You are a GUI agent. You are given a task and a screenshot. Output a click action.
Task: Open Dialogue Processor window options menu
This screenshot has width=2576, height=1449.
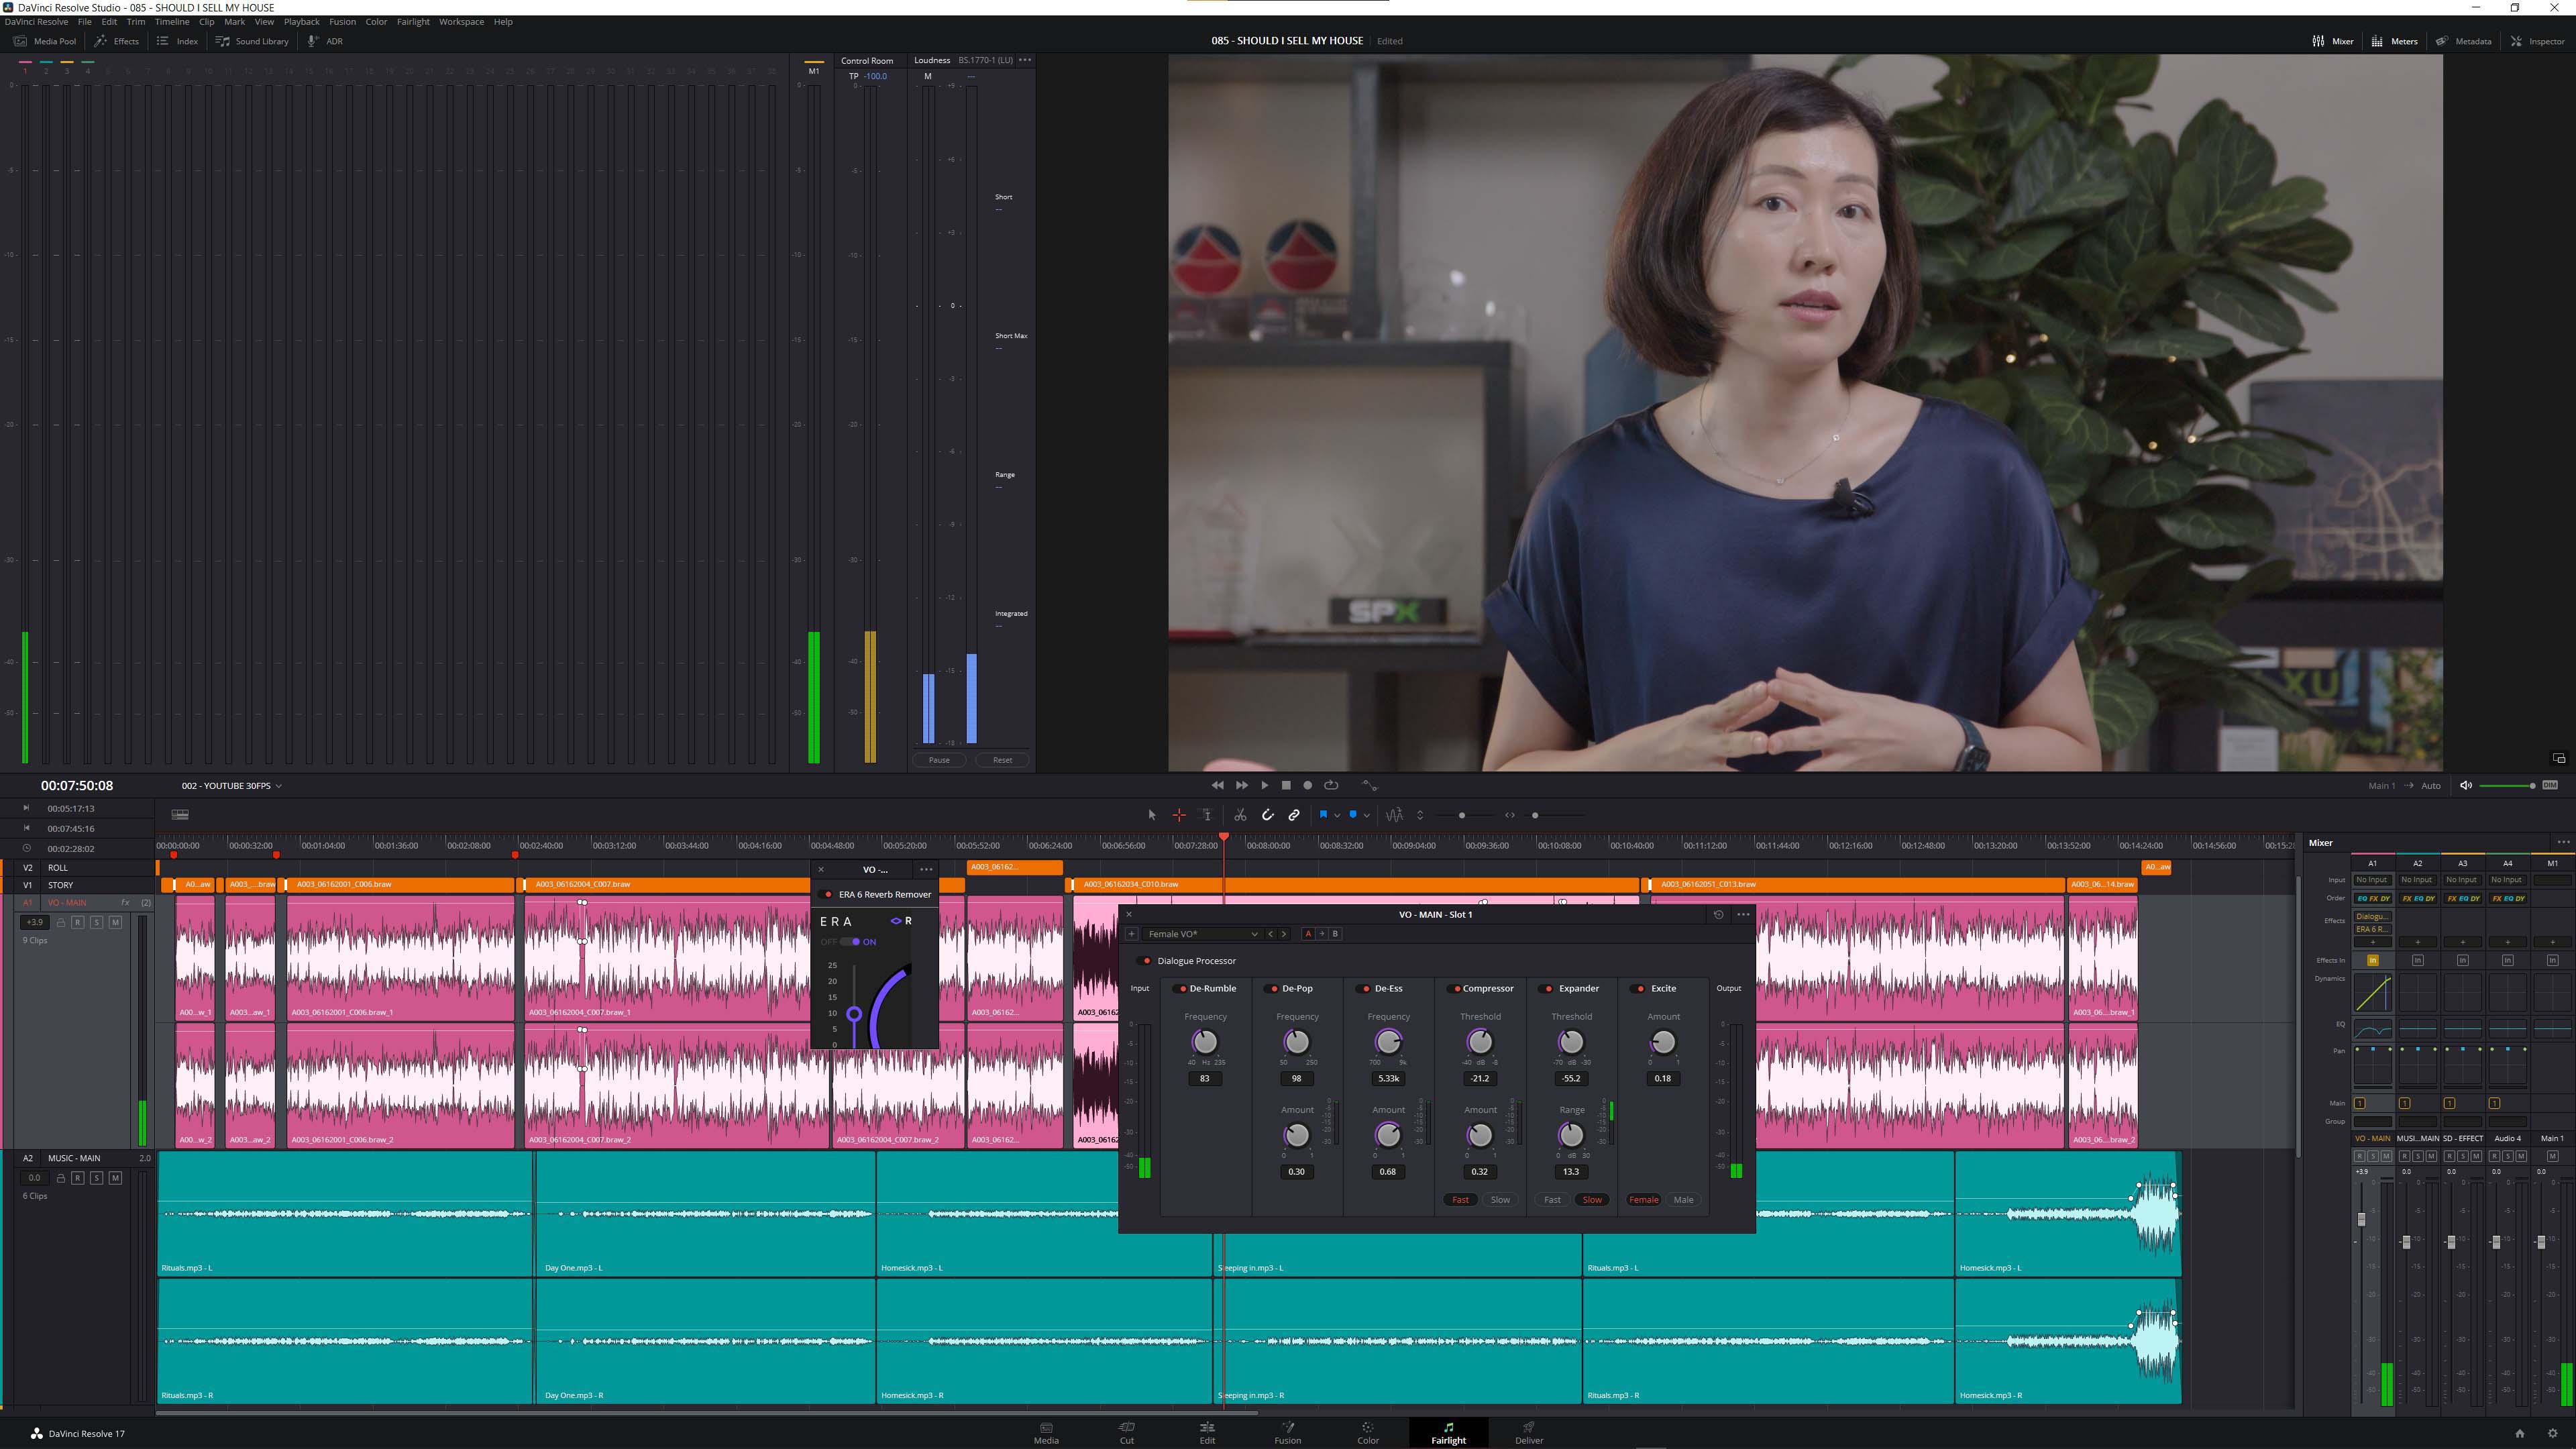(x=1743, y=914)
